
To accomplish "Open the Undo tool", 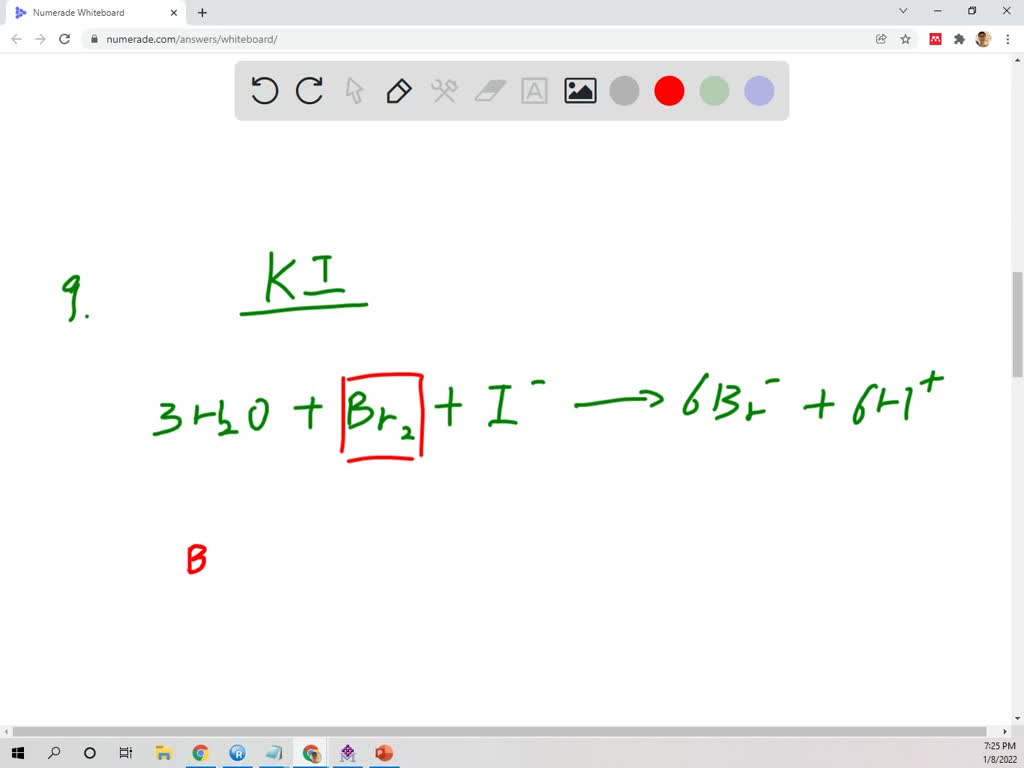I will pyautogui.click(x=264, y=91).
